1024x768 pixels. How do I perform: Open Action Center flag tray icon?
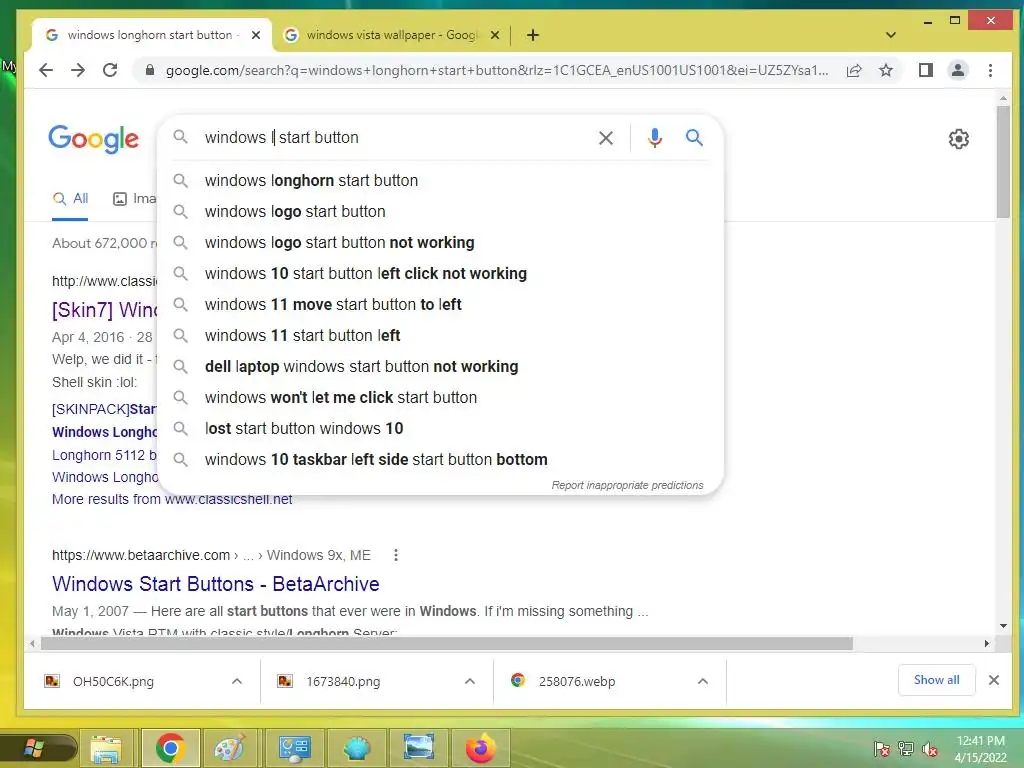tap(881, 749)
